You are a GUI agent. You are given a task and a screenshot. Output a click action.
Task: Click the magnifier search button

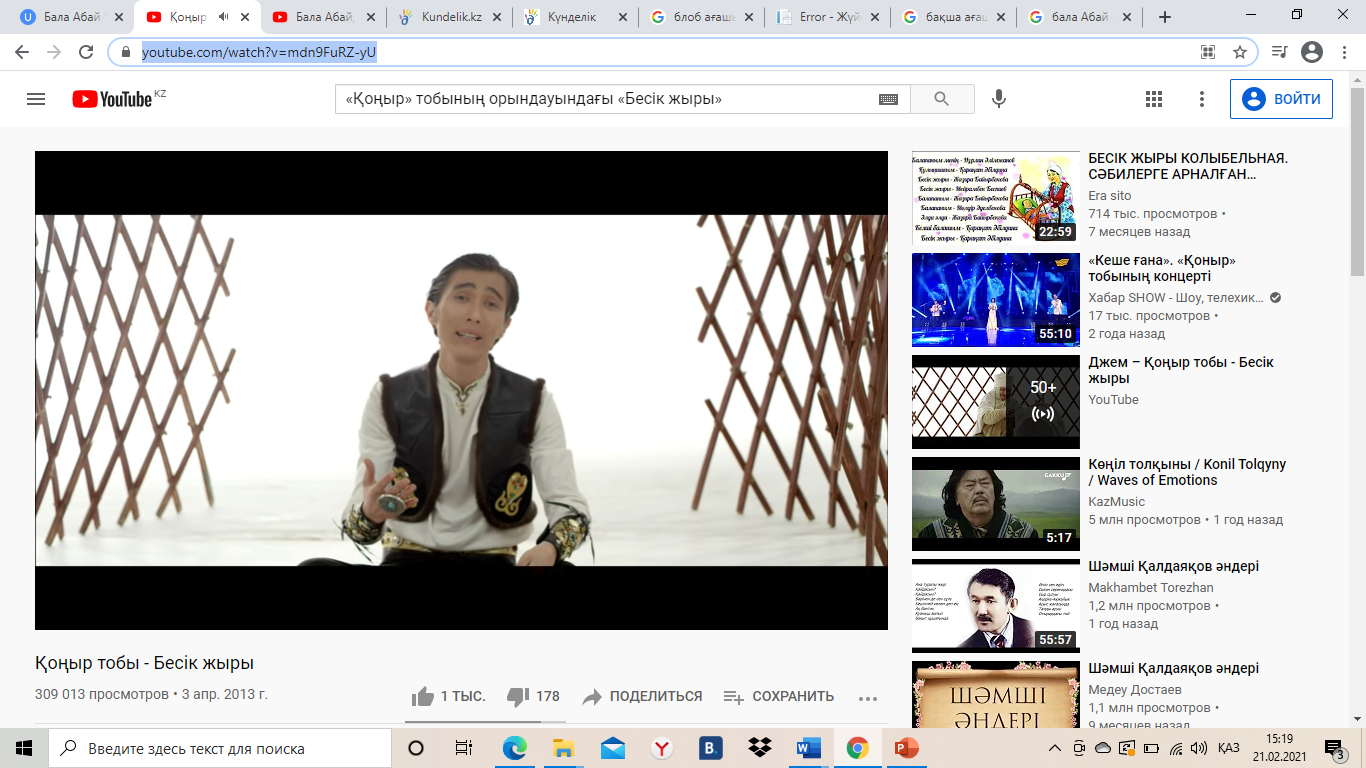(941, 99)
